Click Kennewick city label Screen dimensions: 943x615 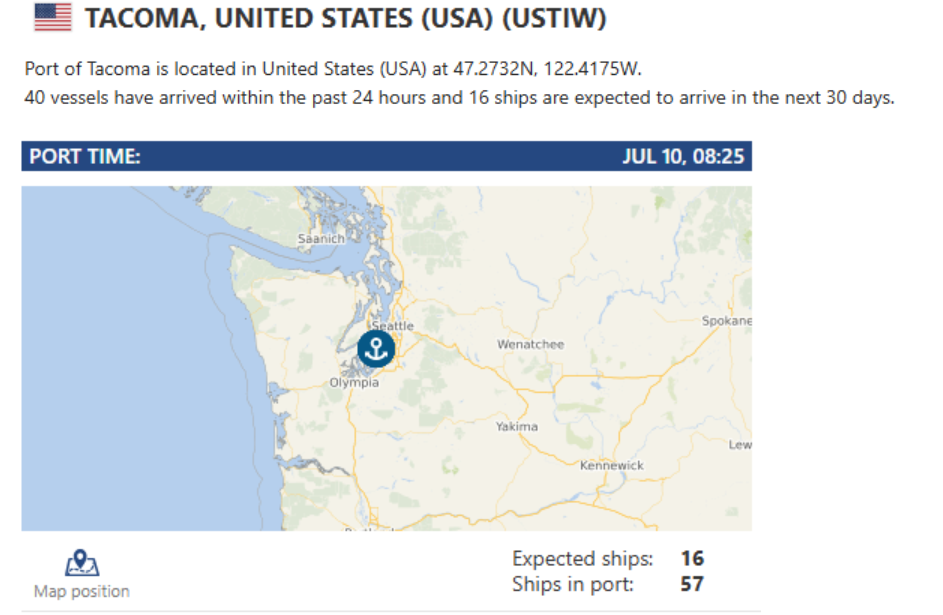612,465
